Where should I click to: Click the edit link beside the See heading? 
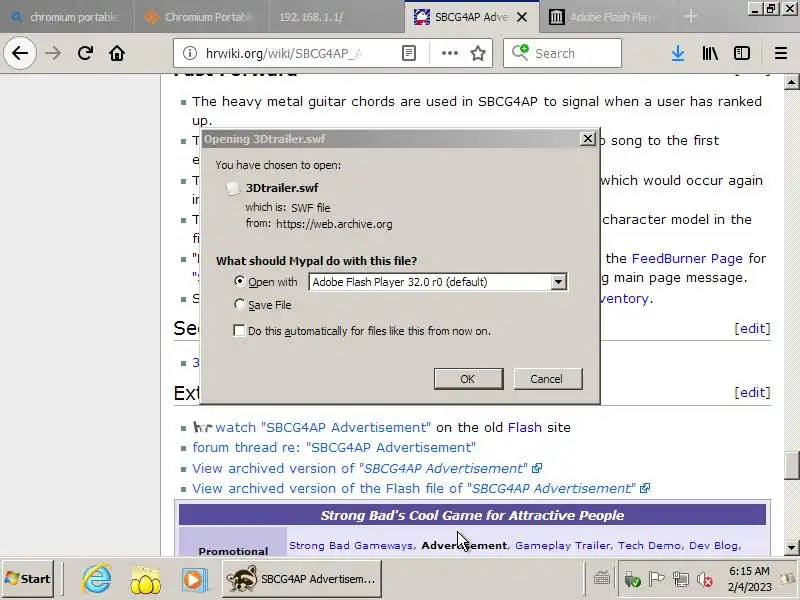(752, 328)
